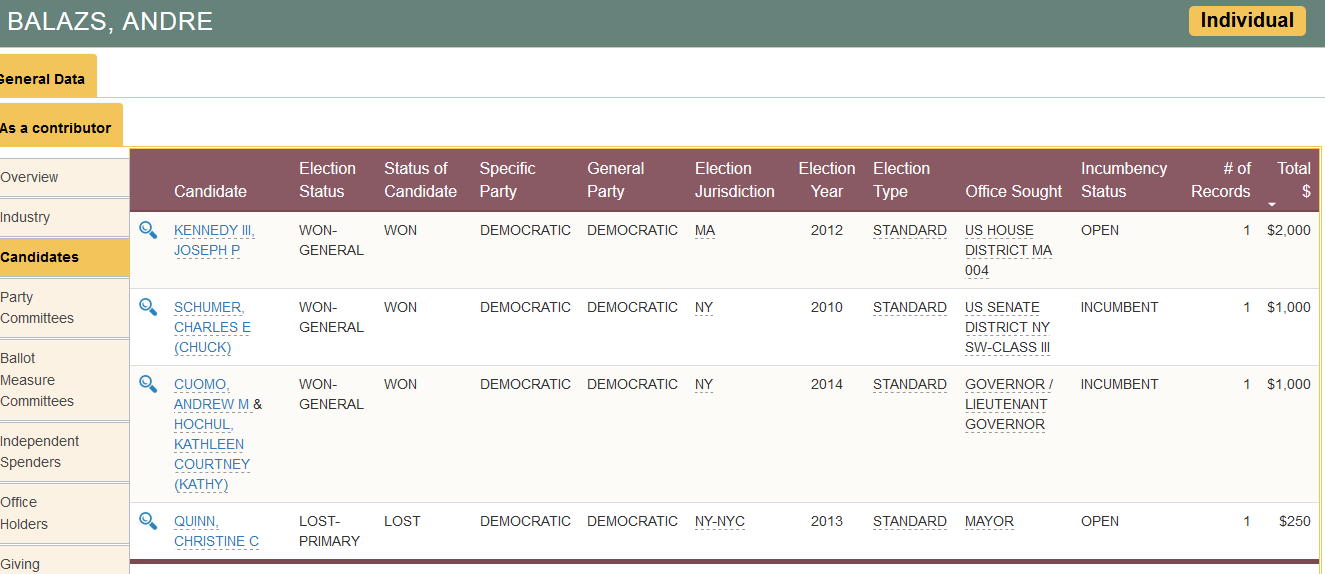Click GOVERNOR / LIEUTENANT GOVERNOR office link
Viewport: 1325px width, 574px height.
[x=1009, y=404]
